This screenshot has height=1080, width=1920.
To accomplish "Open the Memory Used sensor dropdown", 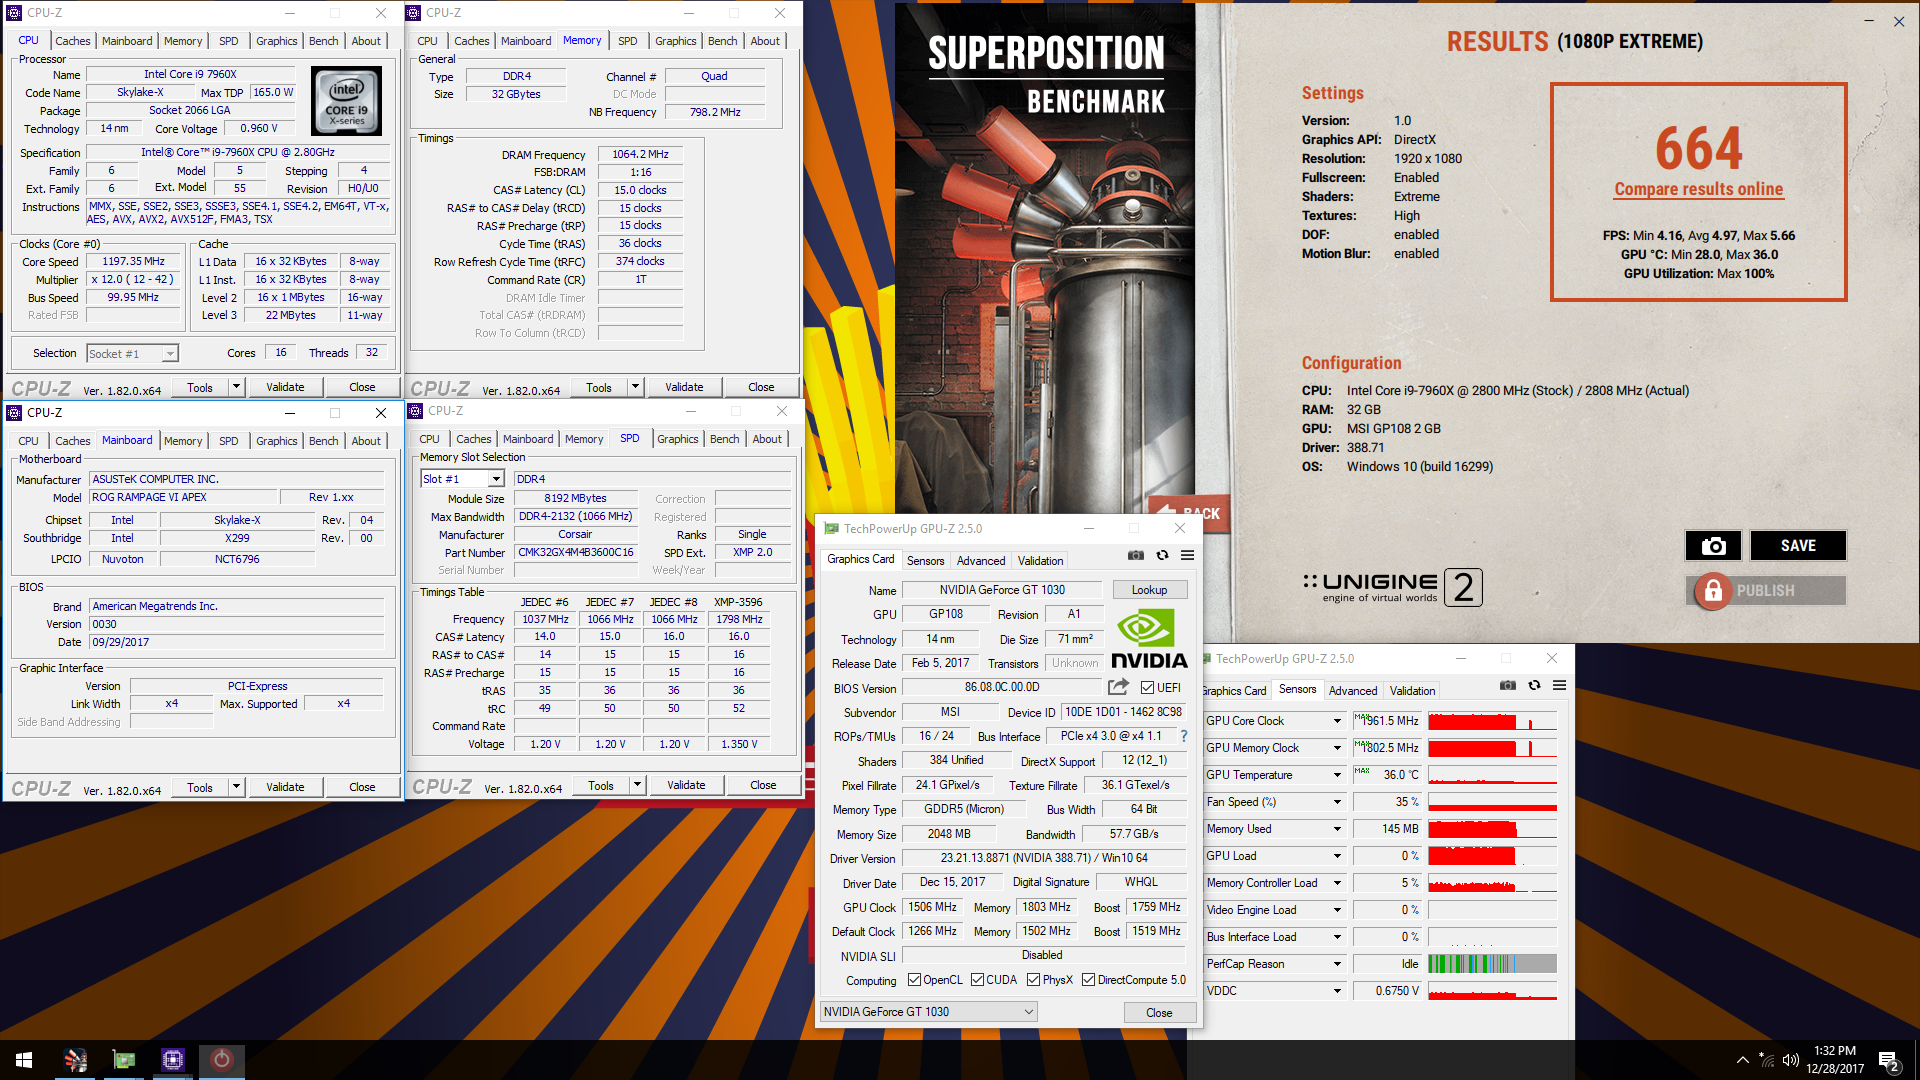I will pyautogui.click(x=1337, y=829).
